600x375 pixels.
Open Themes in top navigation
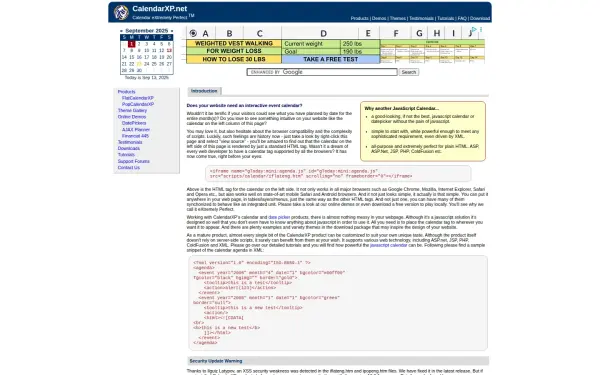(398, 18)
